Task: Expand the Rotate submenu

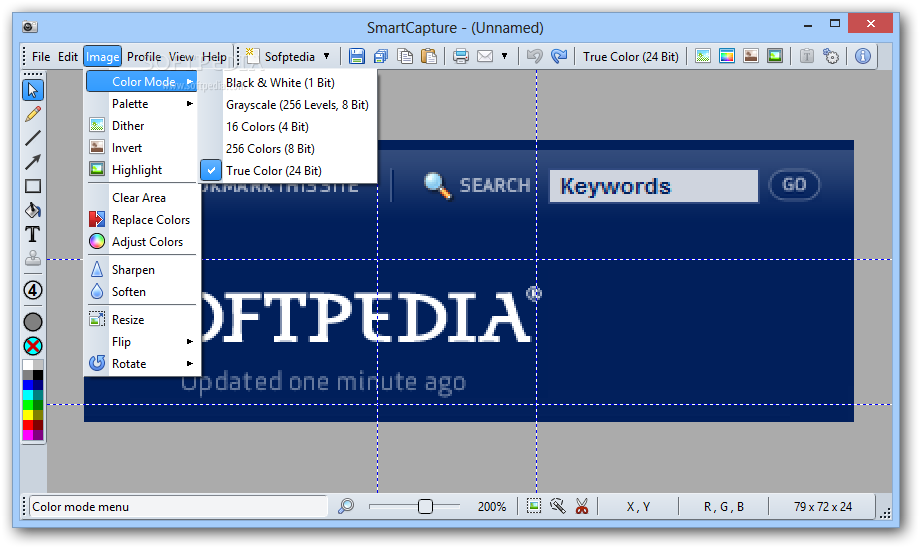Action: click(142, 364)
